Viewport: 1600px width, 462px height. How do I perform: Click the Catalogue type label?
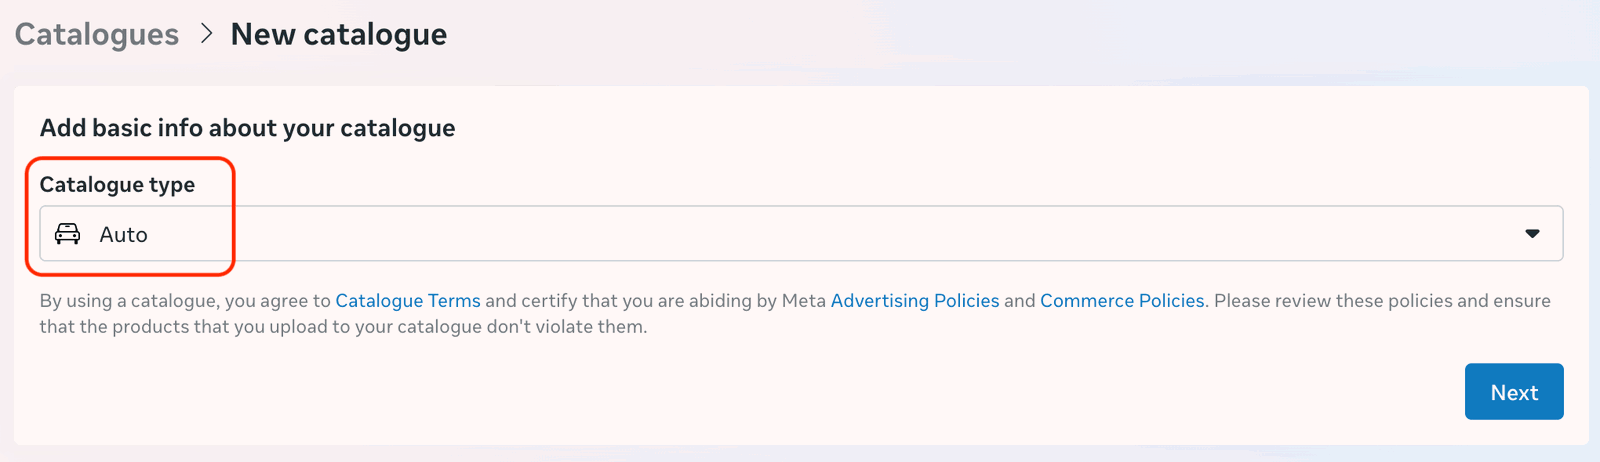[x=117, y=185]
